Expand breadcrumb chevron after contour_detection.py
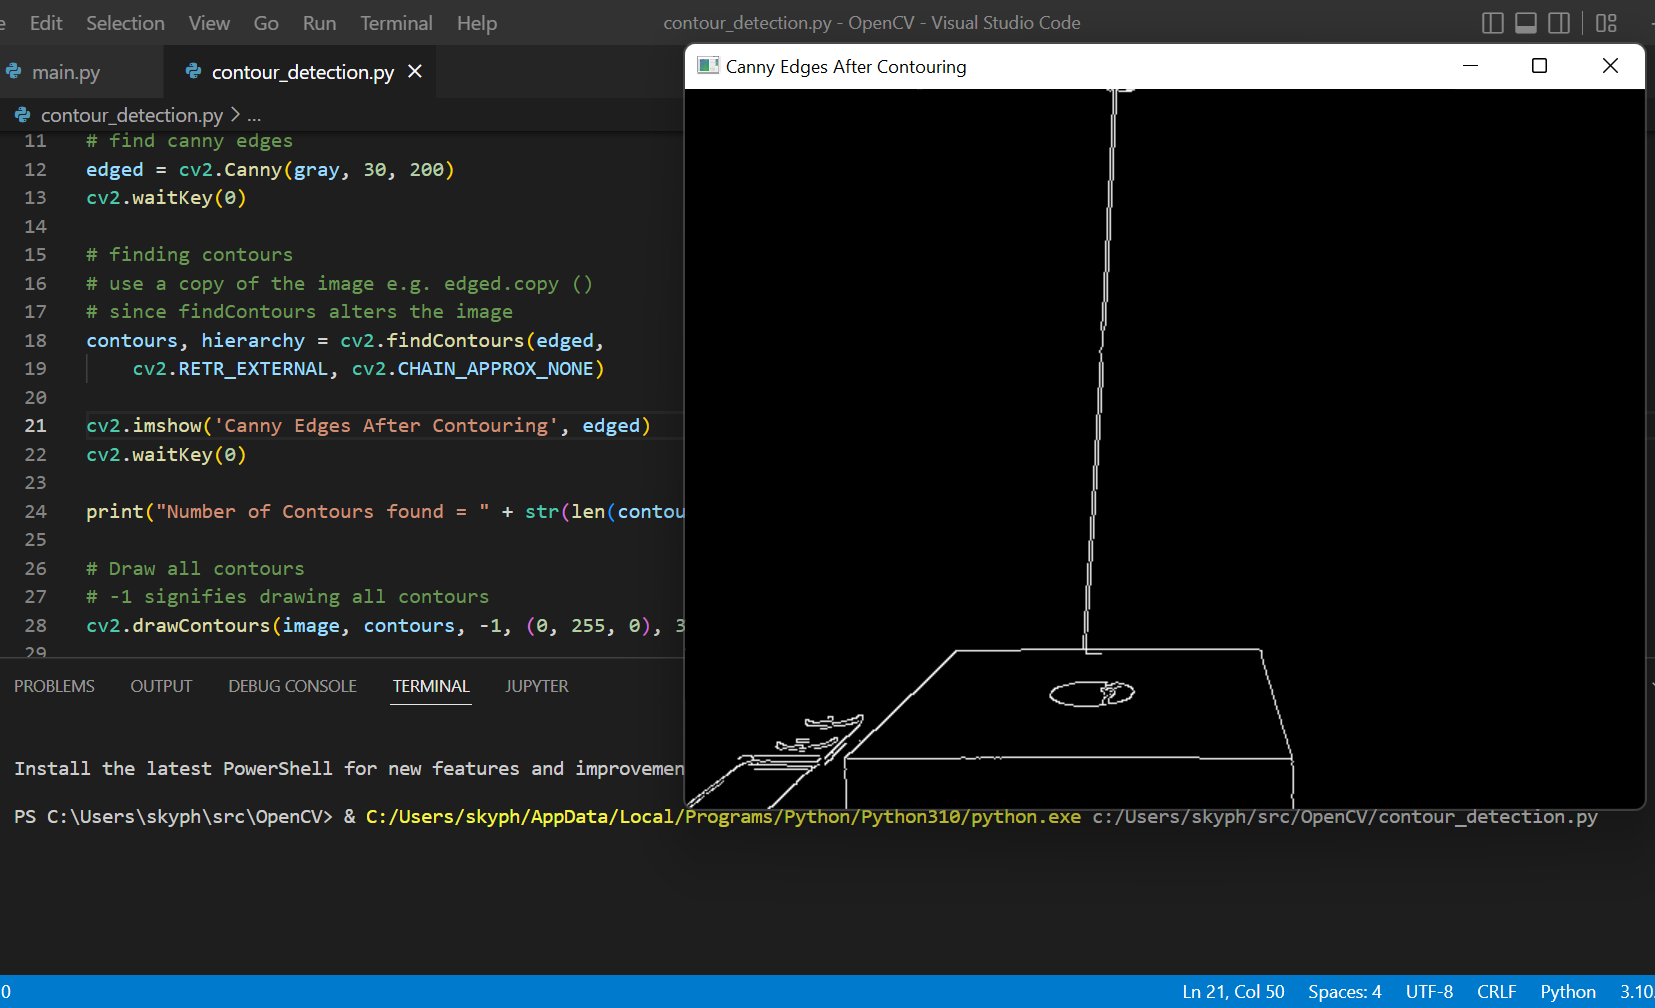The width and height of the screenshot is (1655, 1008). (x=235, y=115)
